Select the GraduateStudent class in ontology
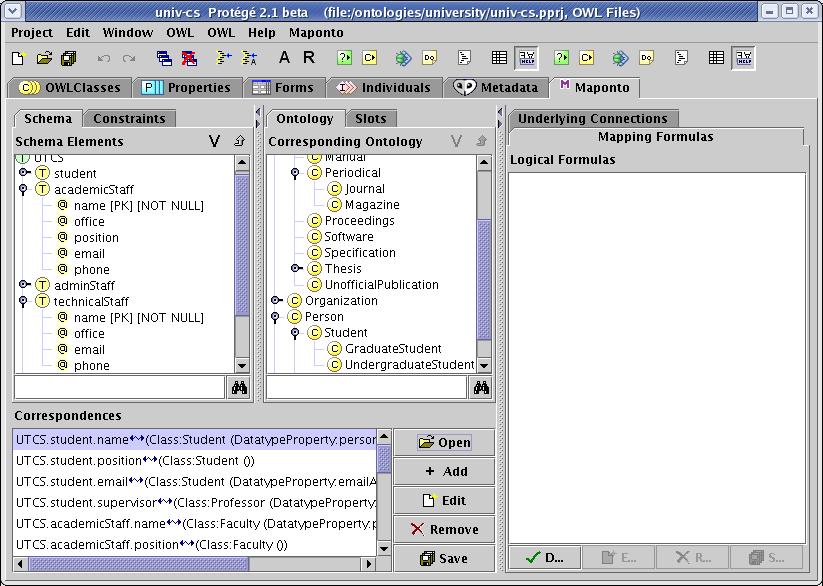 [393, 349]
